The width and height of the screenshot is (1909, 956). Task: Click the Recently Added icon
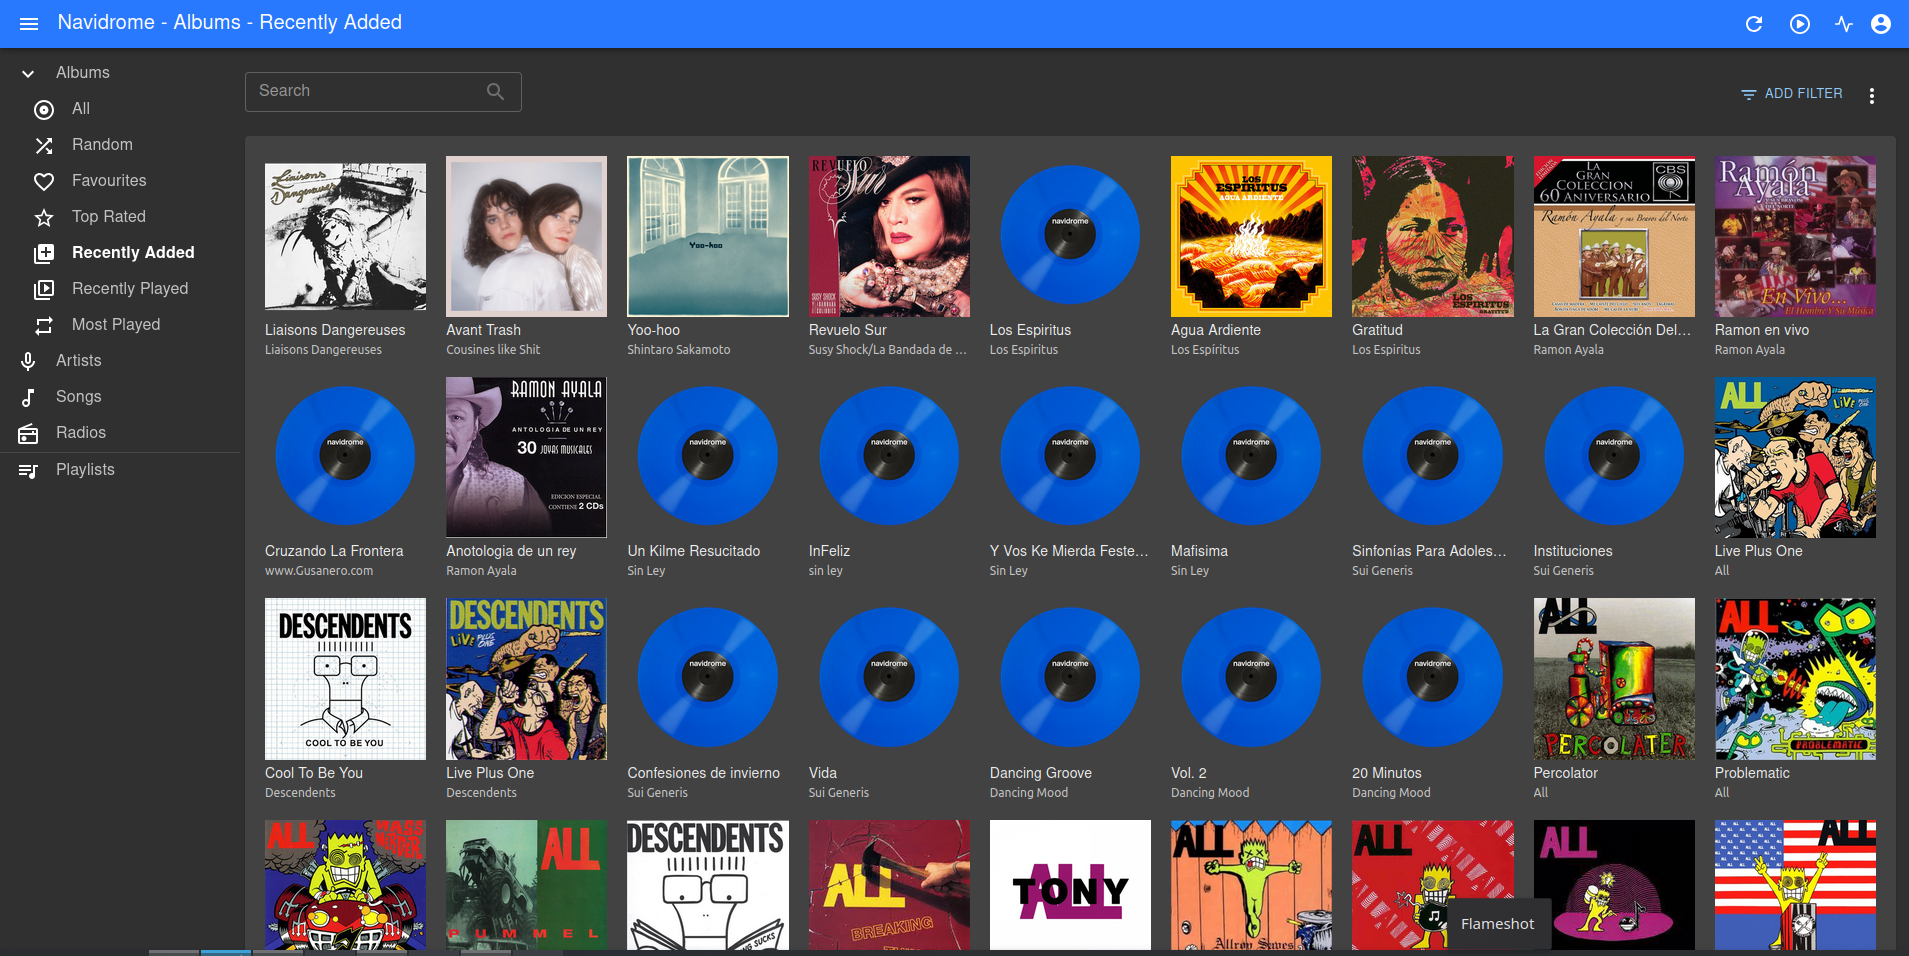(44, 253)
